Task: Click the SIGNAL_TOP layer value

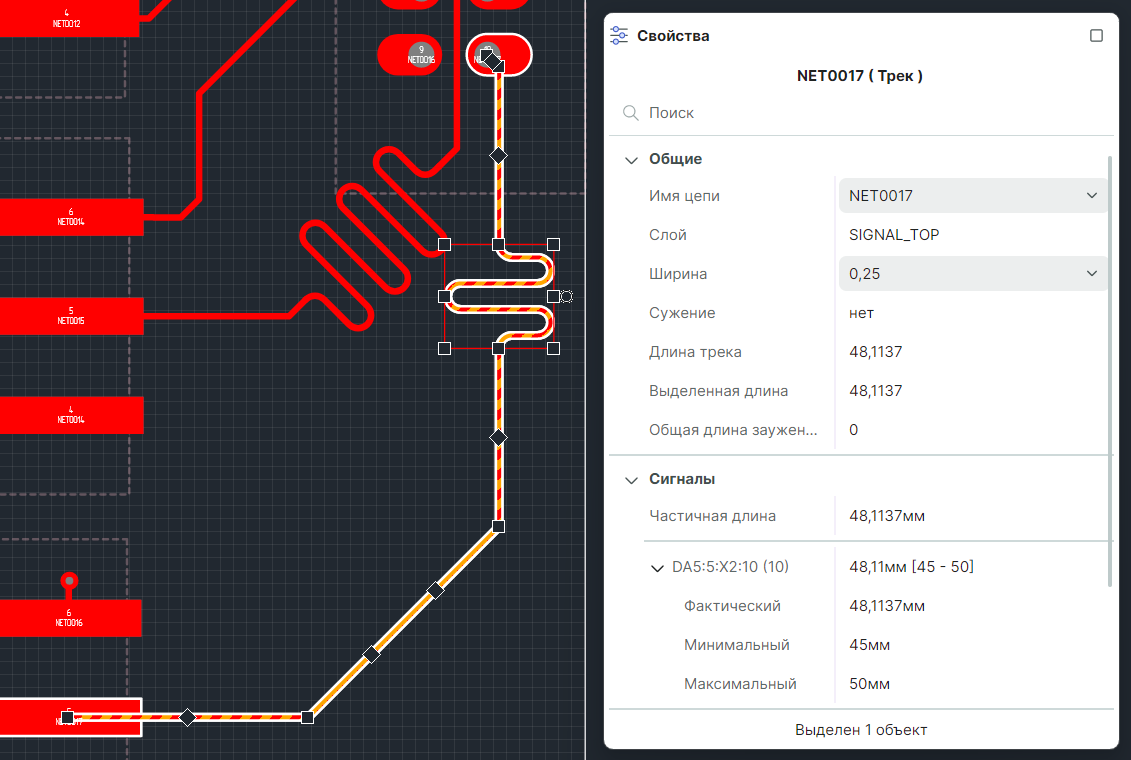Action: (894, 235)
